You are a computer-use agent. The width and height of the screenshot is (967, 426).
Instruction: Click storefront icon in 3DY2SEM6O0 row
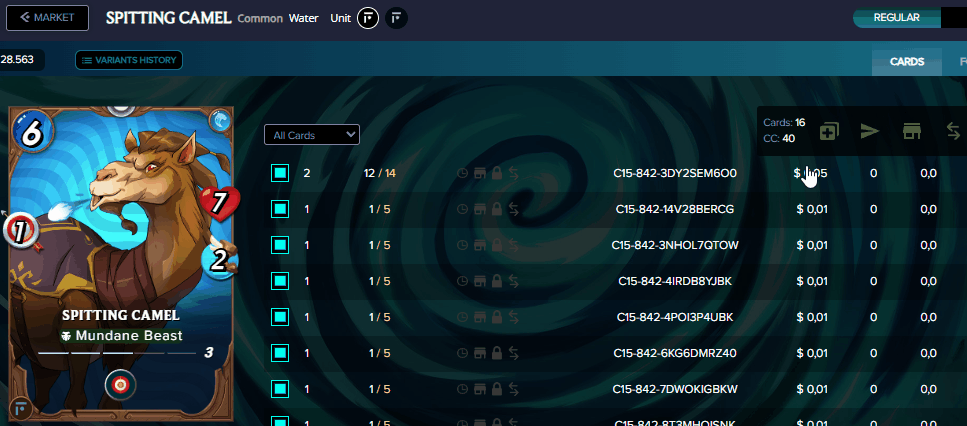click(480, 174)
